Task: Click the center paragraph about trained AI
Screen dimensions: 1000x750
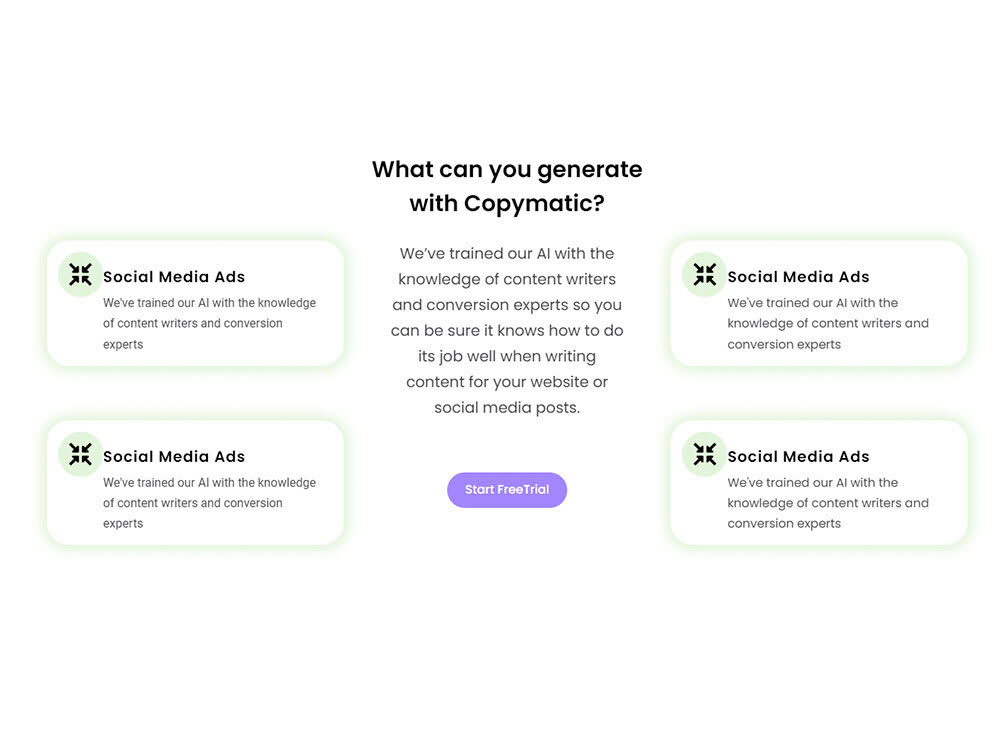Action: [507, 330]
